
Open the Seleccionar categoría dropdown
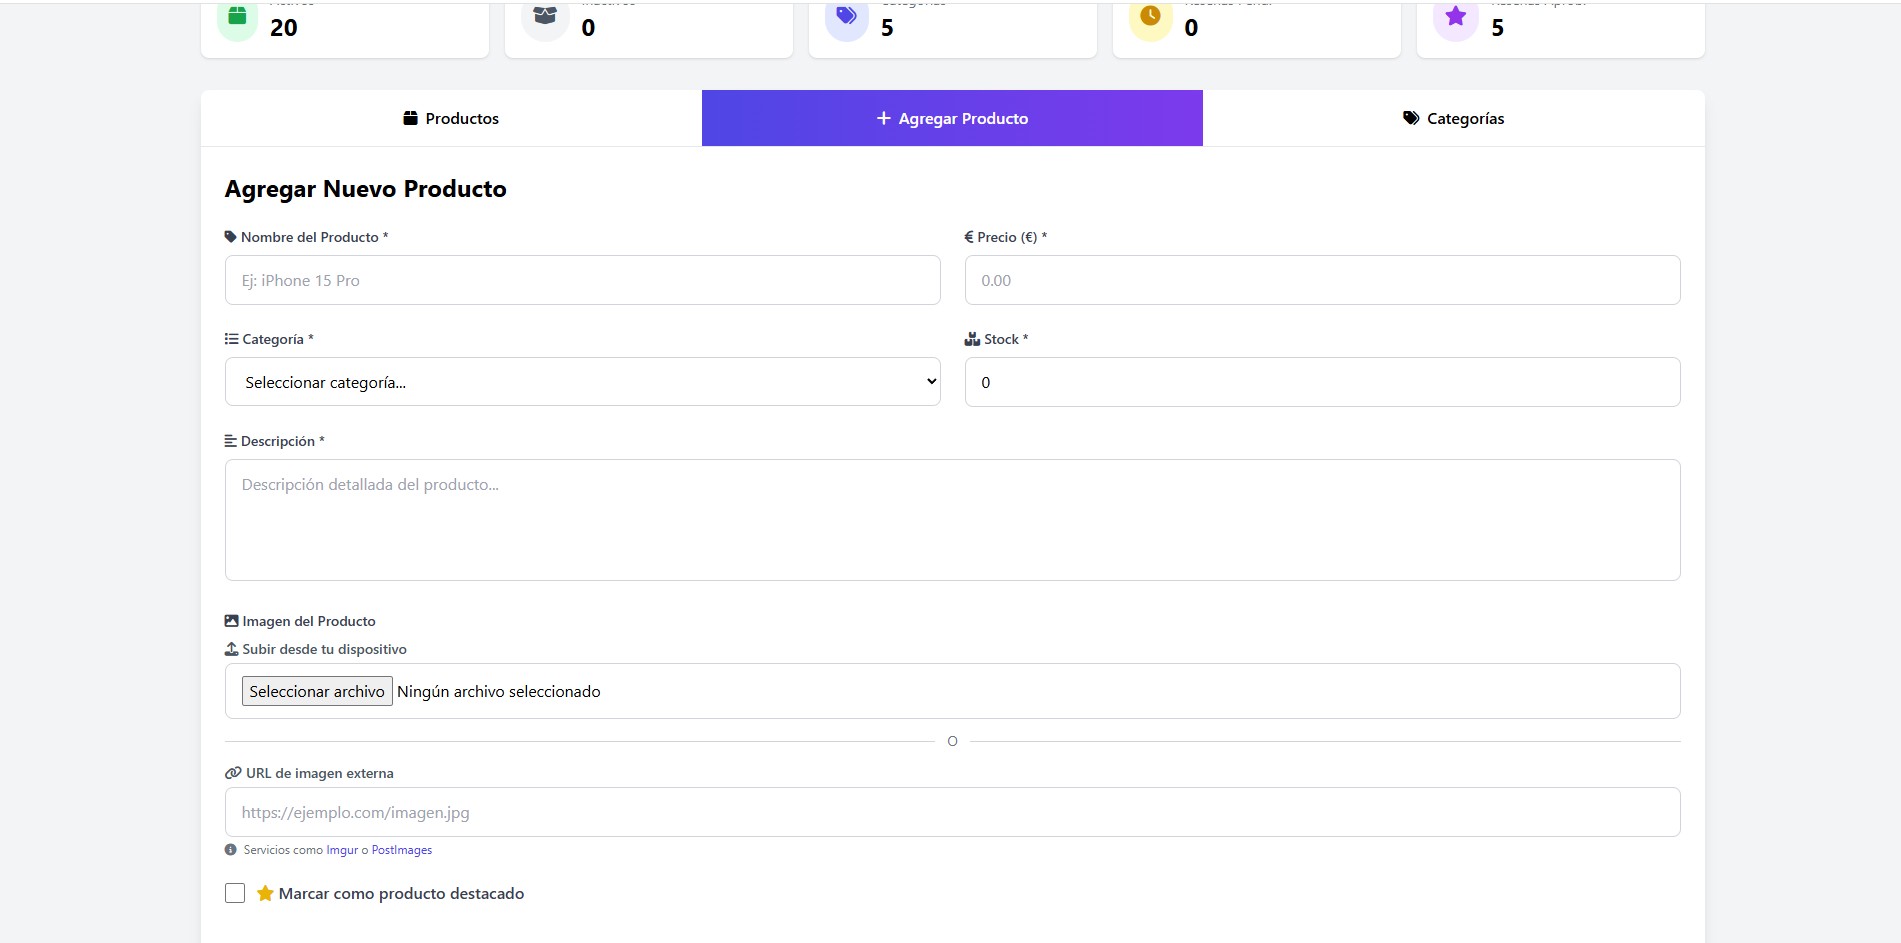click(582, 381)
